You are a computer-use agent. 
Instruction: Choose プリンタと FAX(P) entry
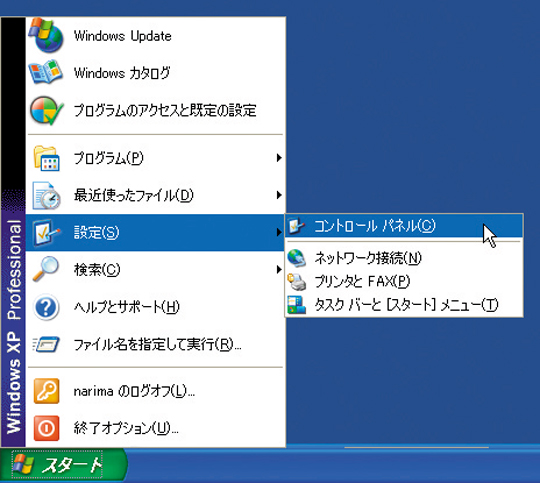[404, 281]
